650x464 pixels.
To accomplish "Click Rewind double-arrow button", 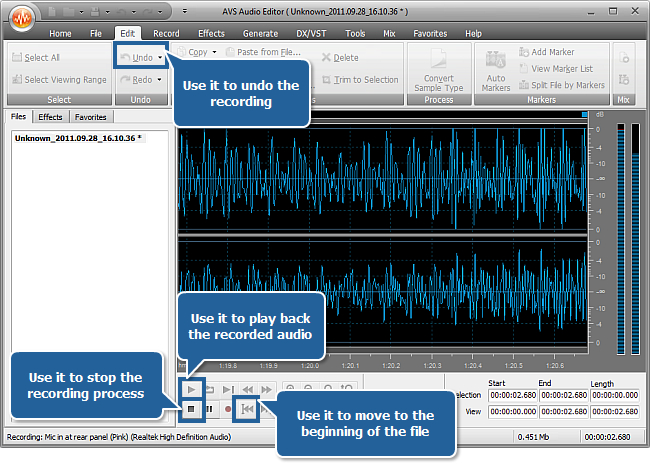I will [248, 390].
